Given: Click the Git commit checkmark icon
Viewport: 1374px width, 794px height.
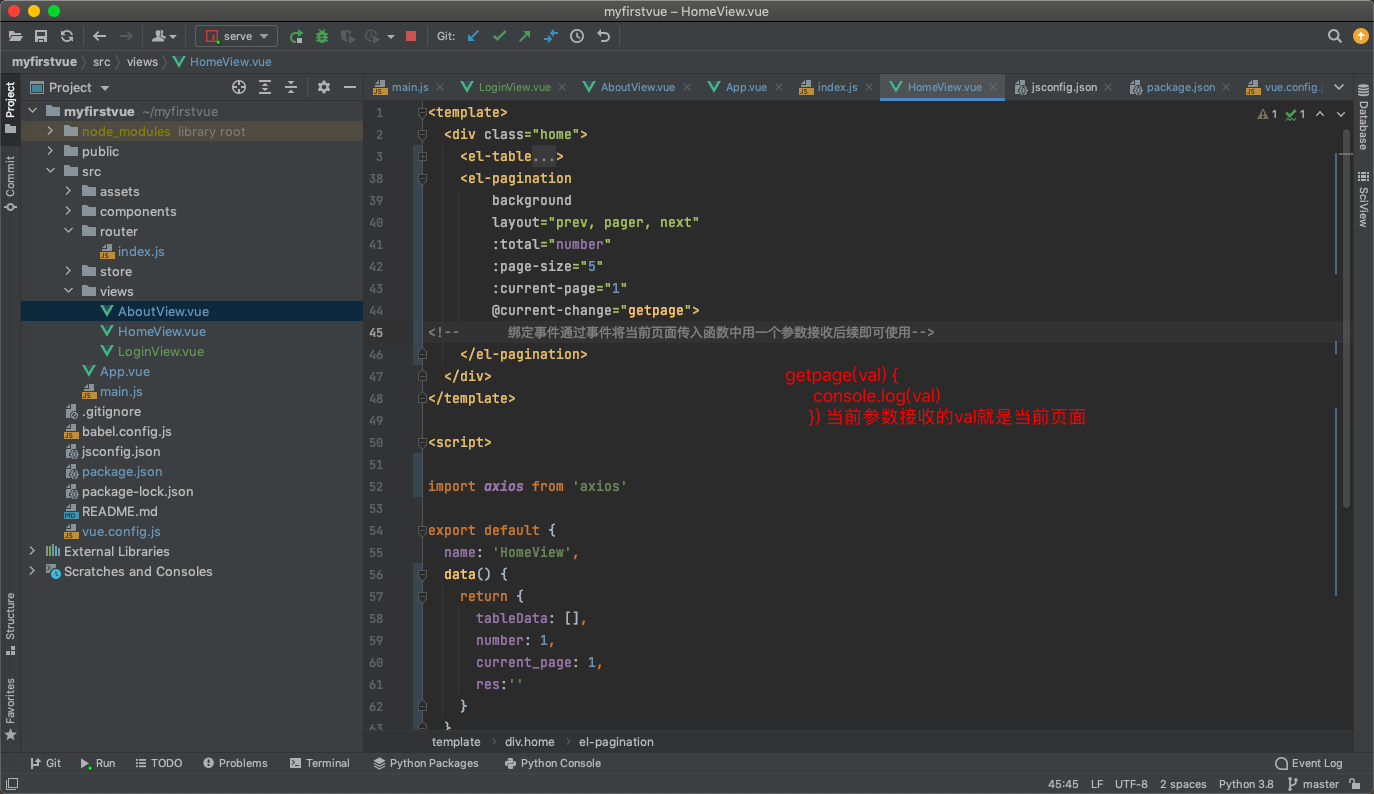Looking at the screenshot, I should click(499, 36).
